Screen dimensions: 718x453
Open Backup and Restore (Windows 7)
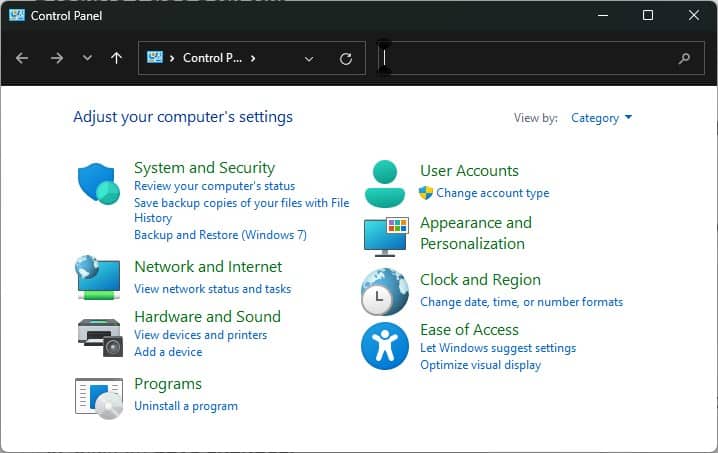click(x=220, y=235)
